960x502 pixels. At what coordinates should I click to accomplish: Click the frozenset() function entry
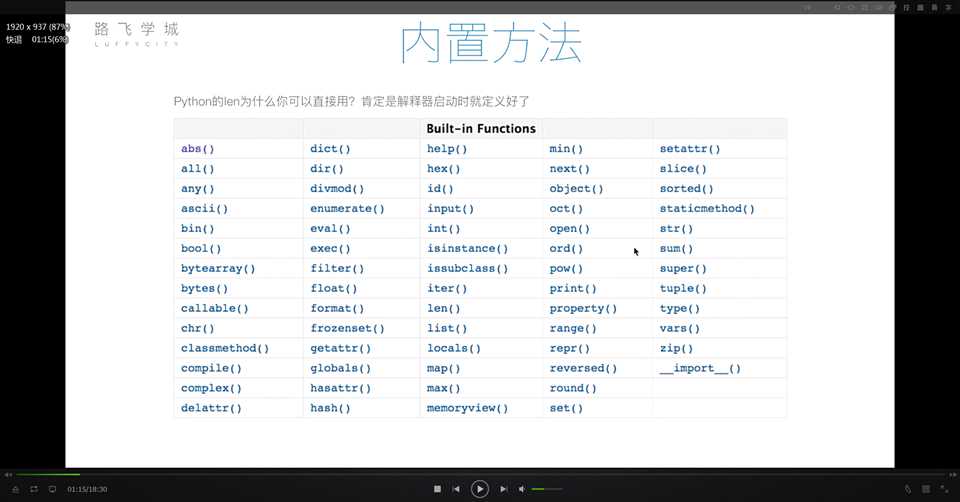point(347,328)
